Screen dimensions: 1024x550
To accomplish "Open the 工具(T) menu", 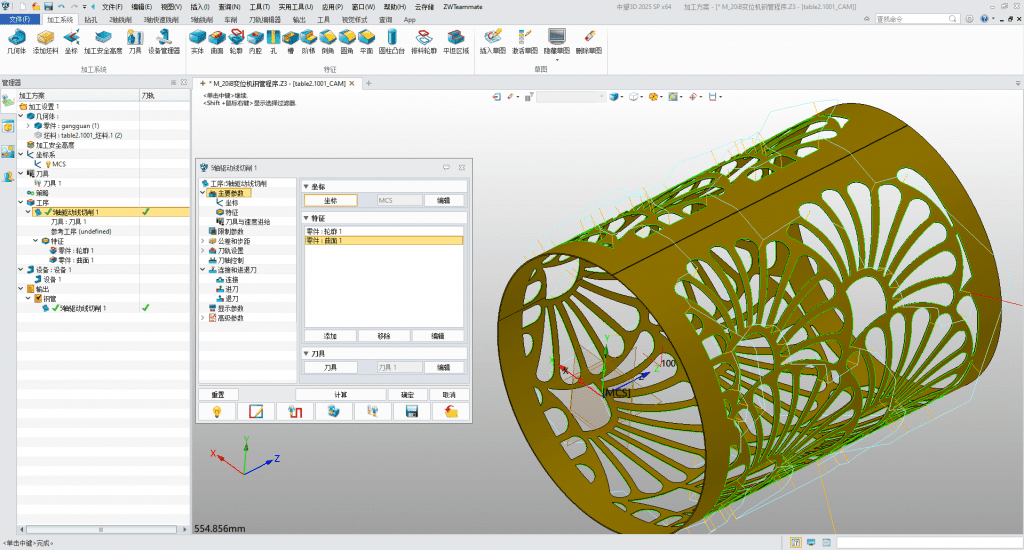I will [260, 6].
